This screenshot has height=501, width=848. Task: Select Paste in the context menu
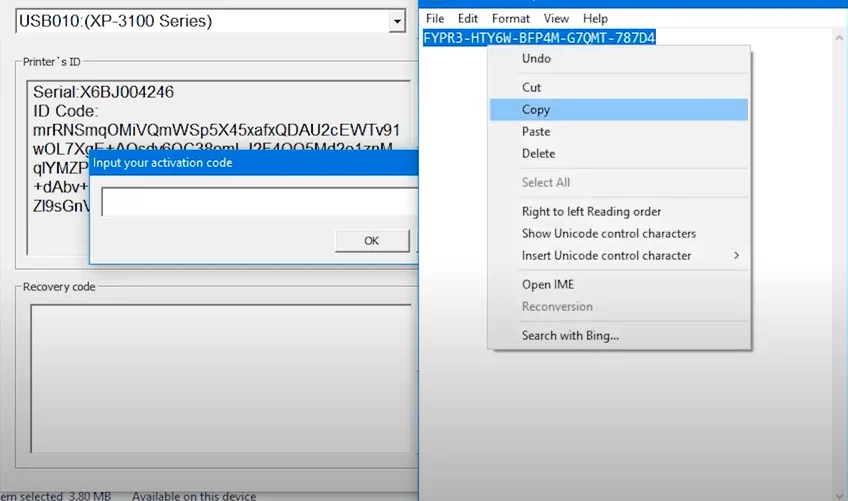pos(536,132)
